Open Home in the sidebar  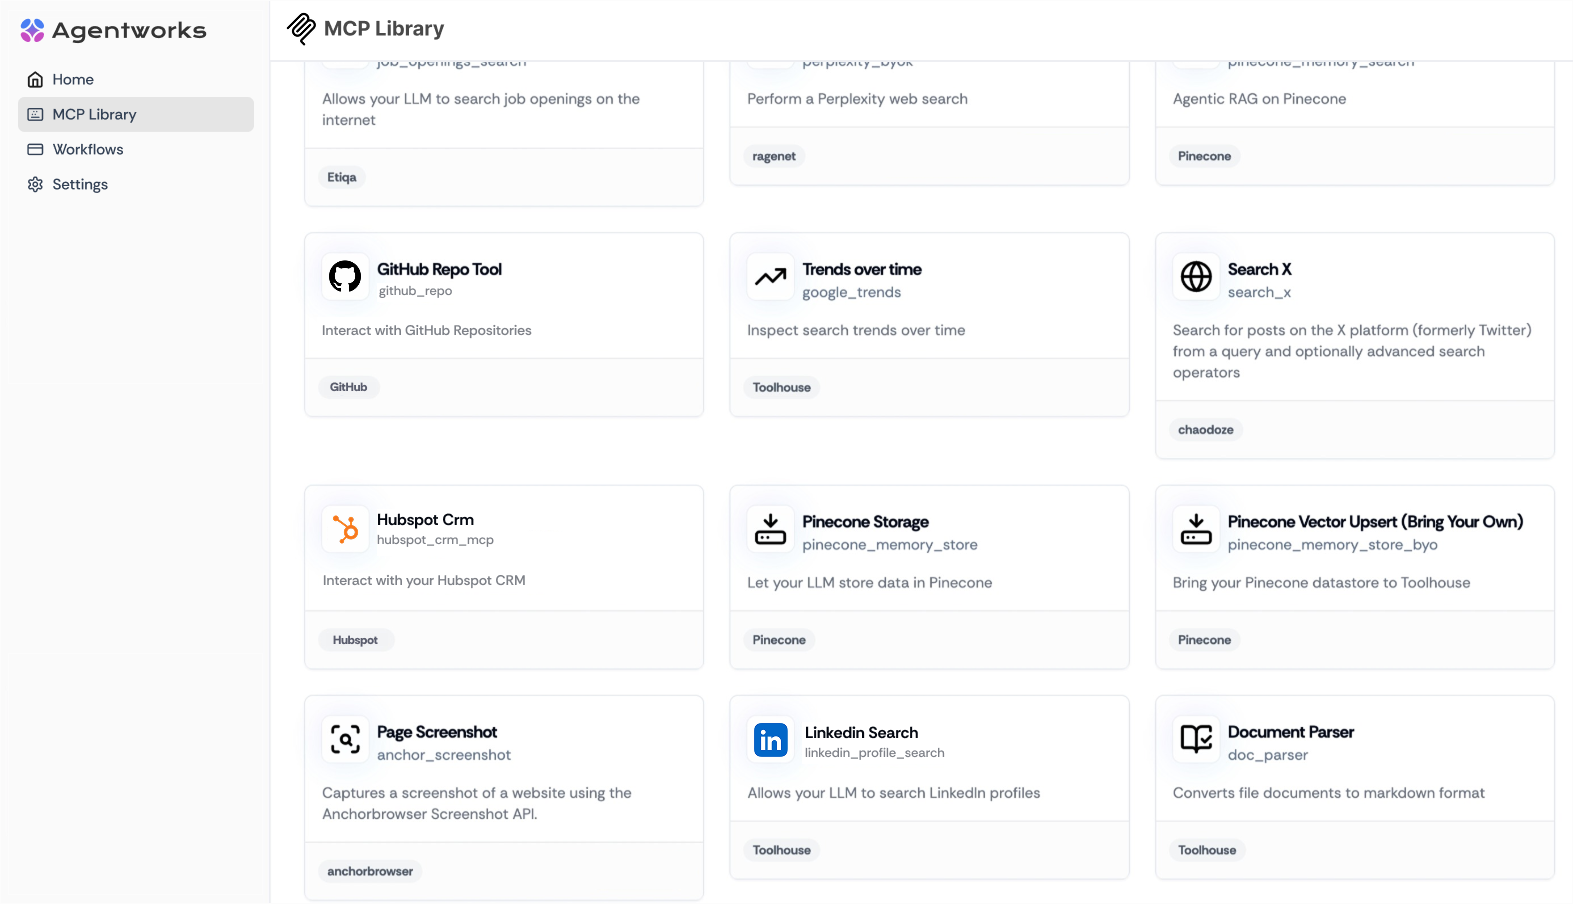[73, 80]
